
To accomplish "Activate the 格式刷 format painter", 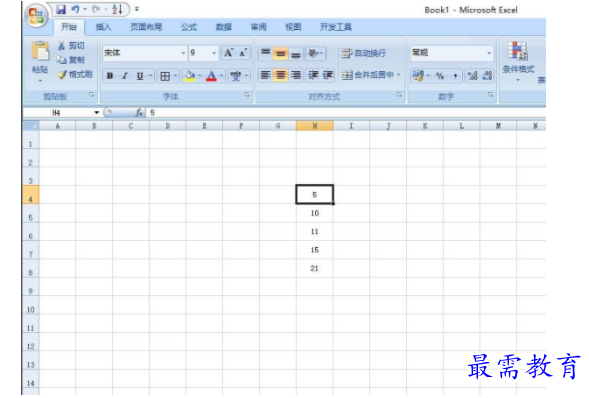I will pos(75,74).
